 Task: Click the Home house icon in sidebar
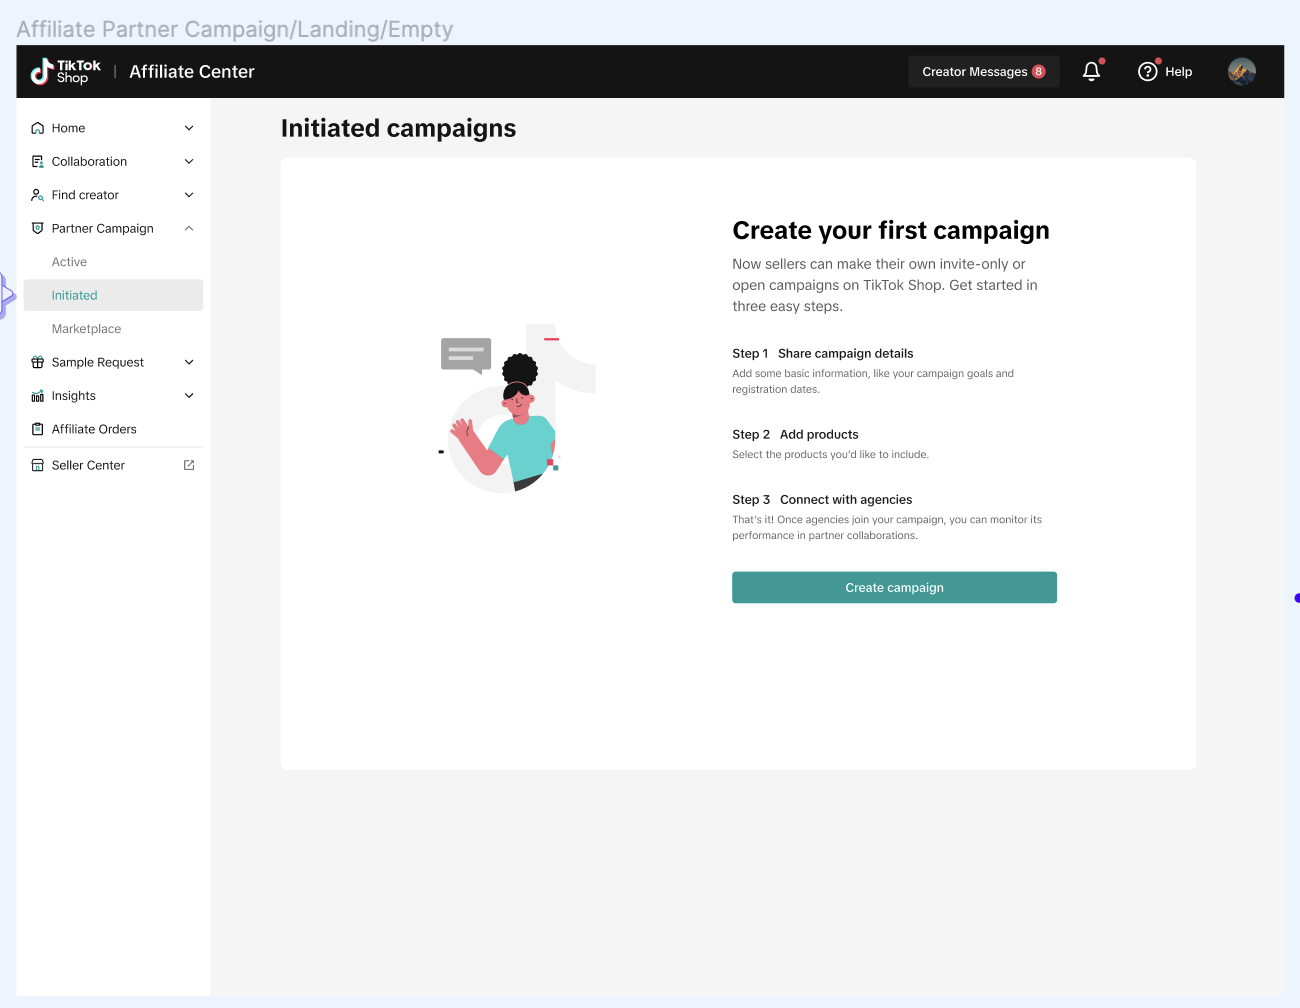[38, 128]
